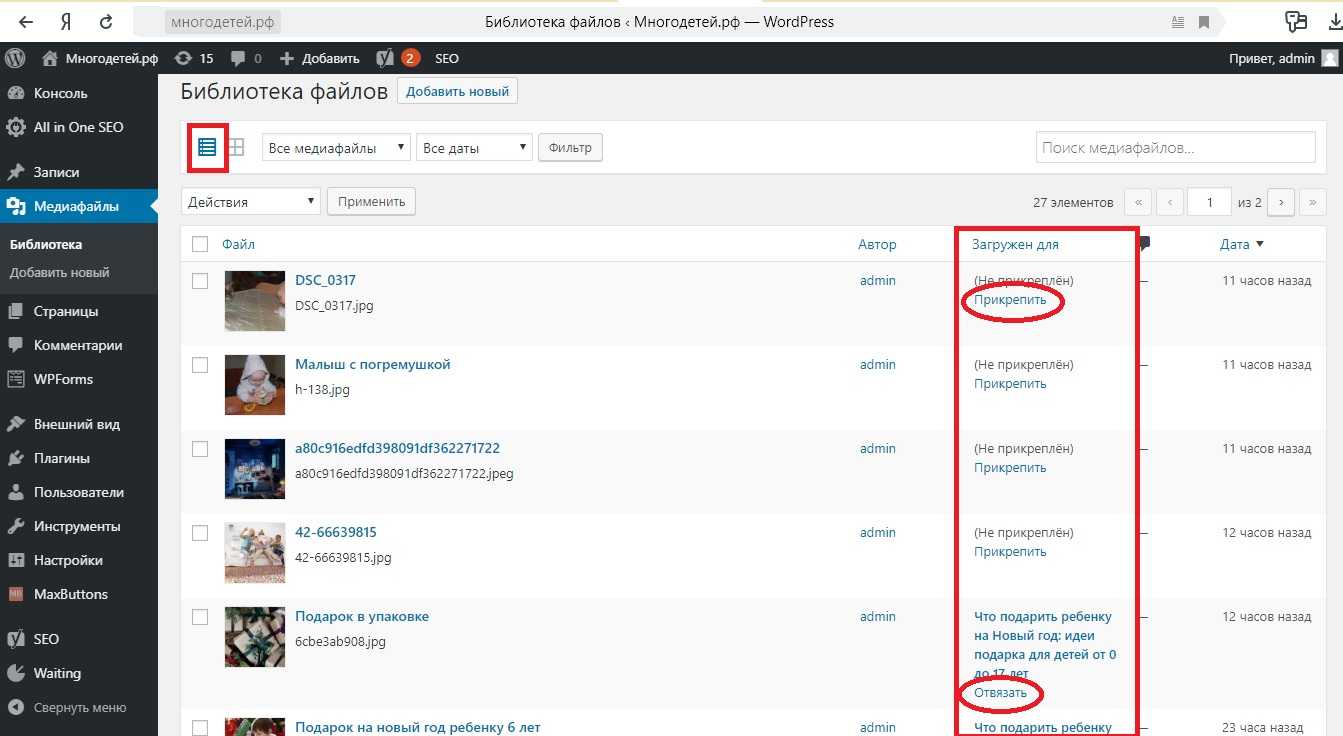This screenshot has height=736, width=1343.
Task: Click the Поиск медиафайлов search field
Action: tap(1175, 148)
